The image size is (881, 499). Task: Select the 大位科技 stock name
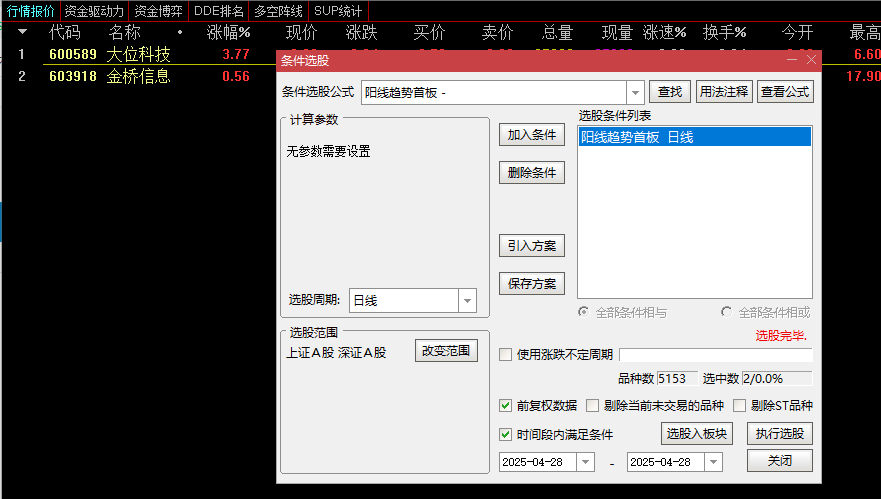point(138,55)
